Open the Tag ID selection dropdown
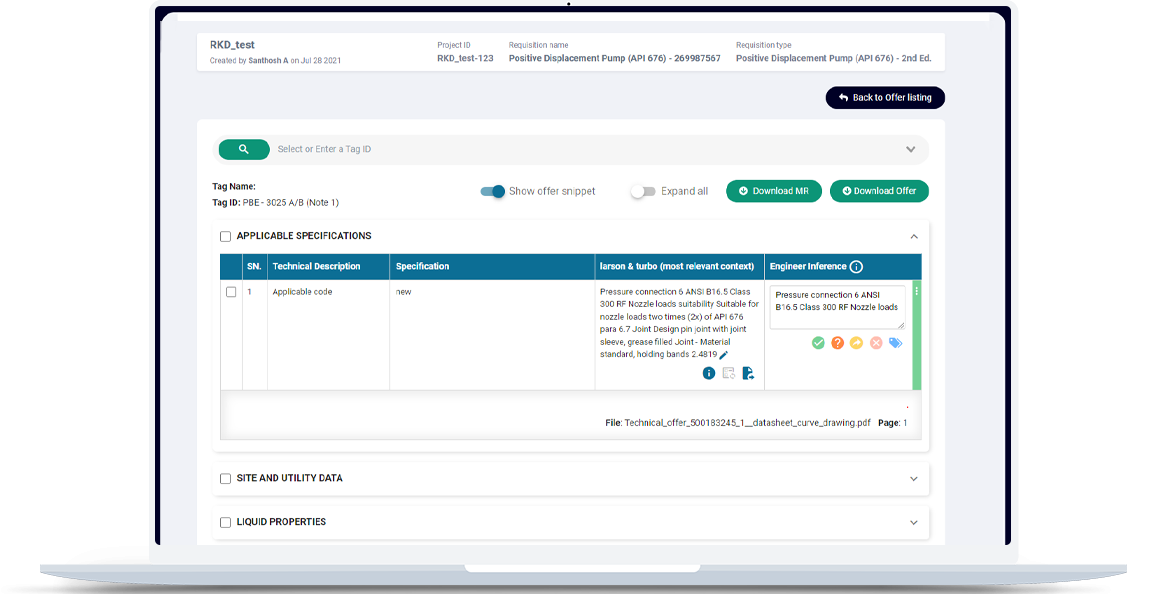The width and height of the screenshot is (1175, 594). click(910, 148)
